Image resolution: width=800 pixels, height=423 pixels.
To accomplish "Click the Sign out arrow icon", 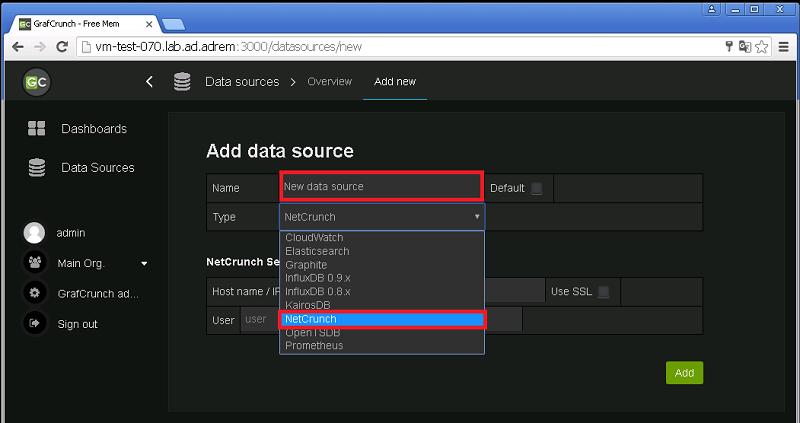I will 35,323.
